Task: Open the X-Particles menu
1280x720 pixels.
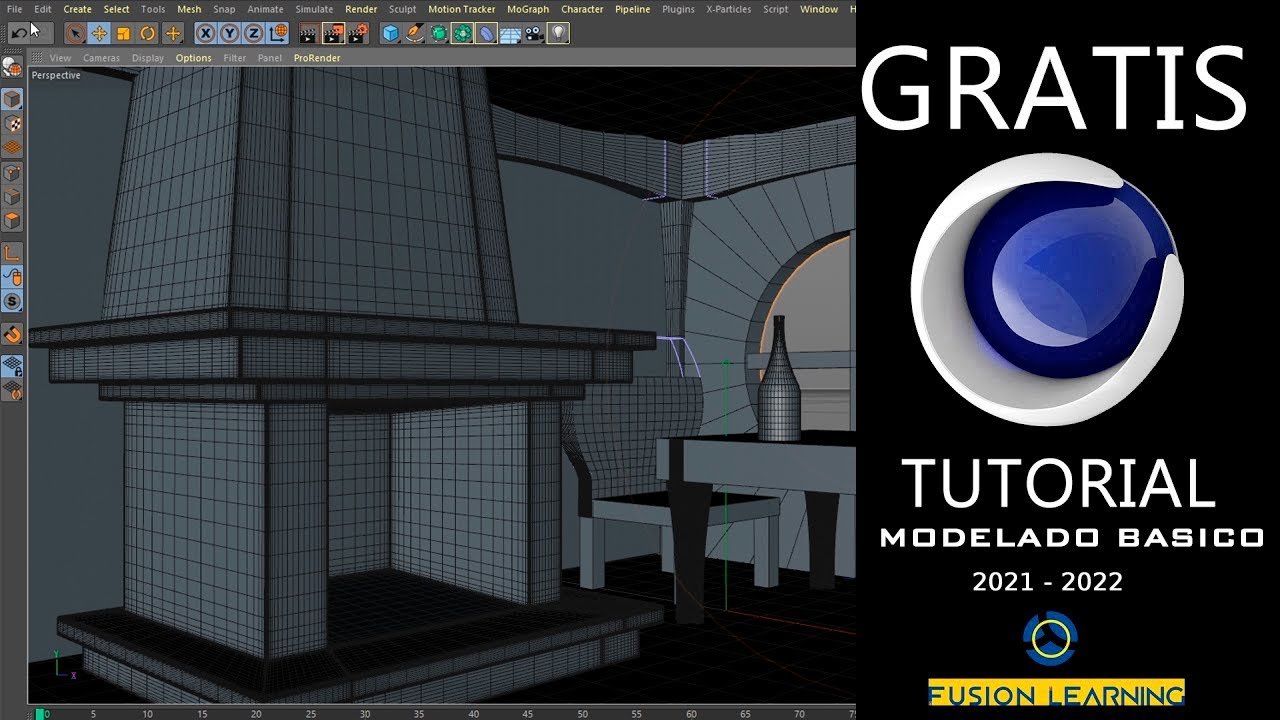Action: click(730, 9)
